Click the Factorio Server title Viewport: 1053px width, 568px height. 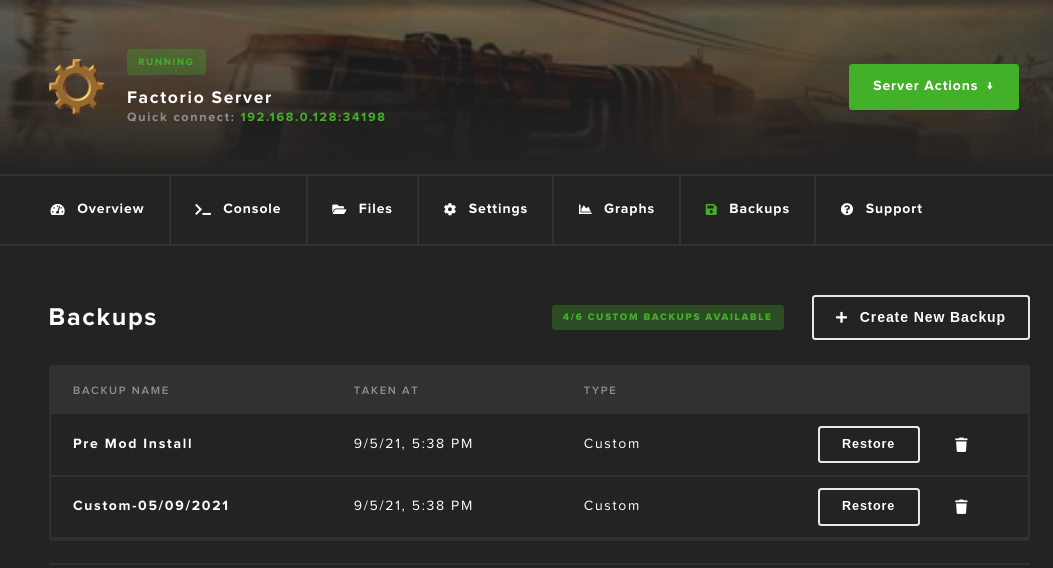click(199, 97)
